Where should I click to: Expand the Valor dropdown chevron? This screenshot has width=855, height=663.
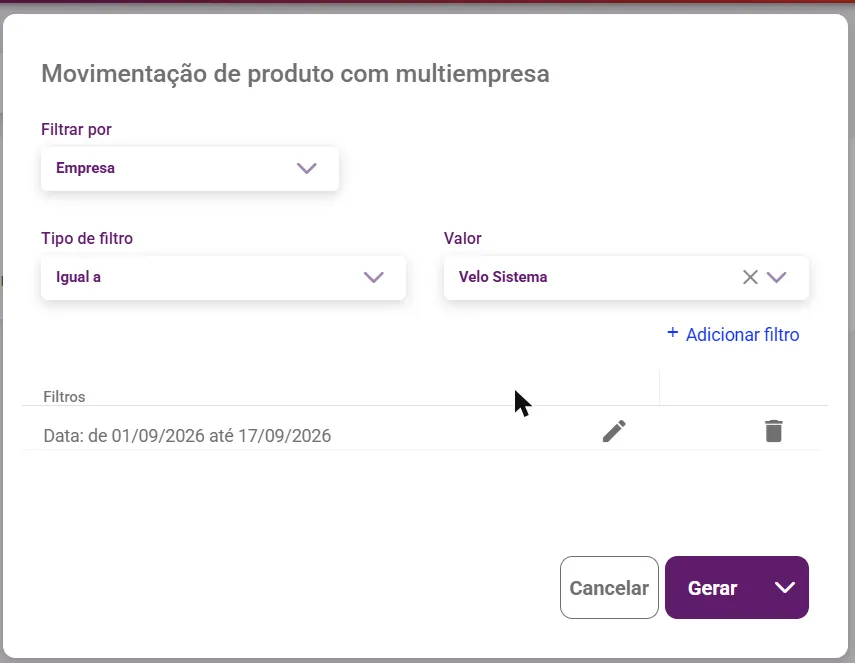pyautogui.click(x=776, y=277)
